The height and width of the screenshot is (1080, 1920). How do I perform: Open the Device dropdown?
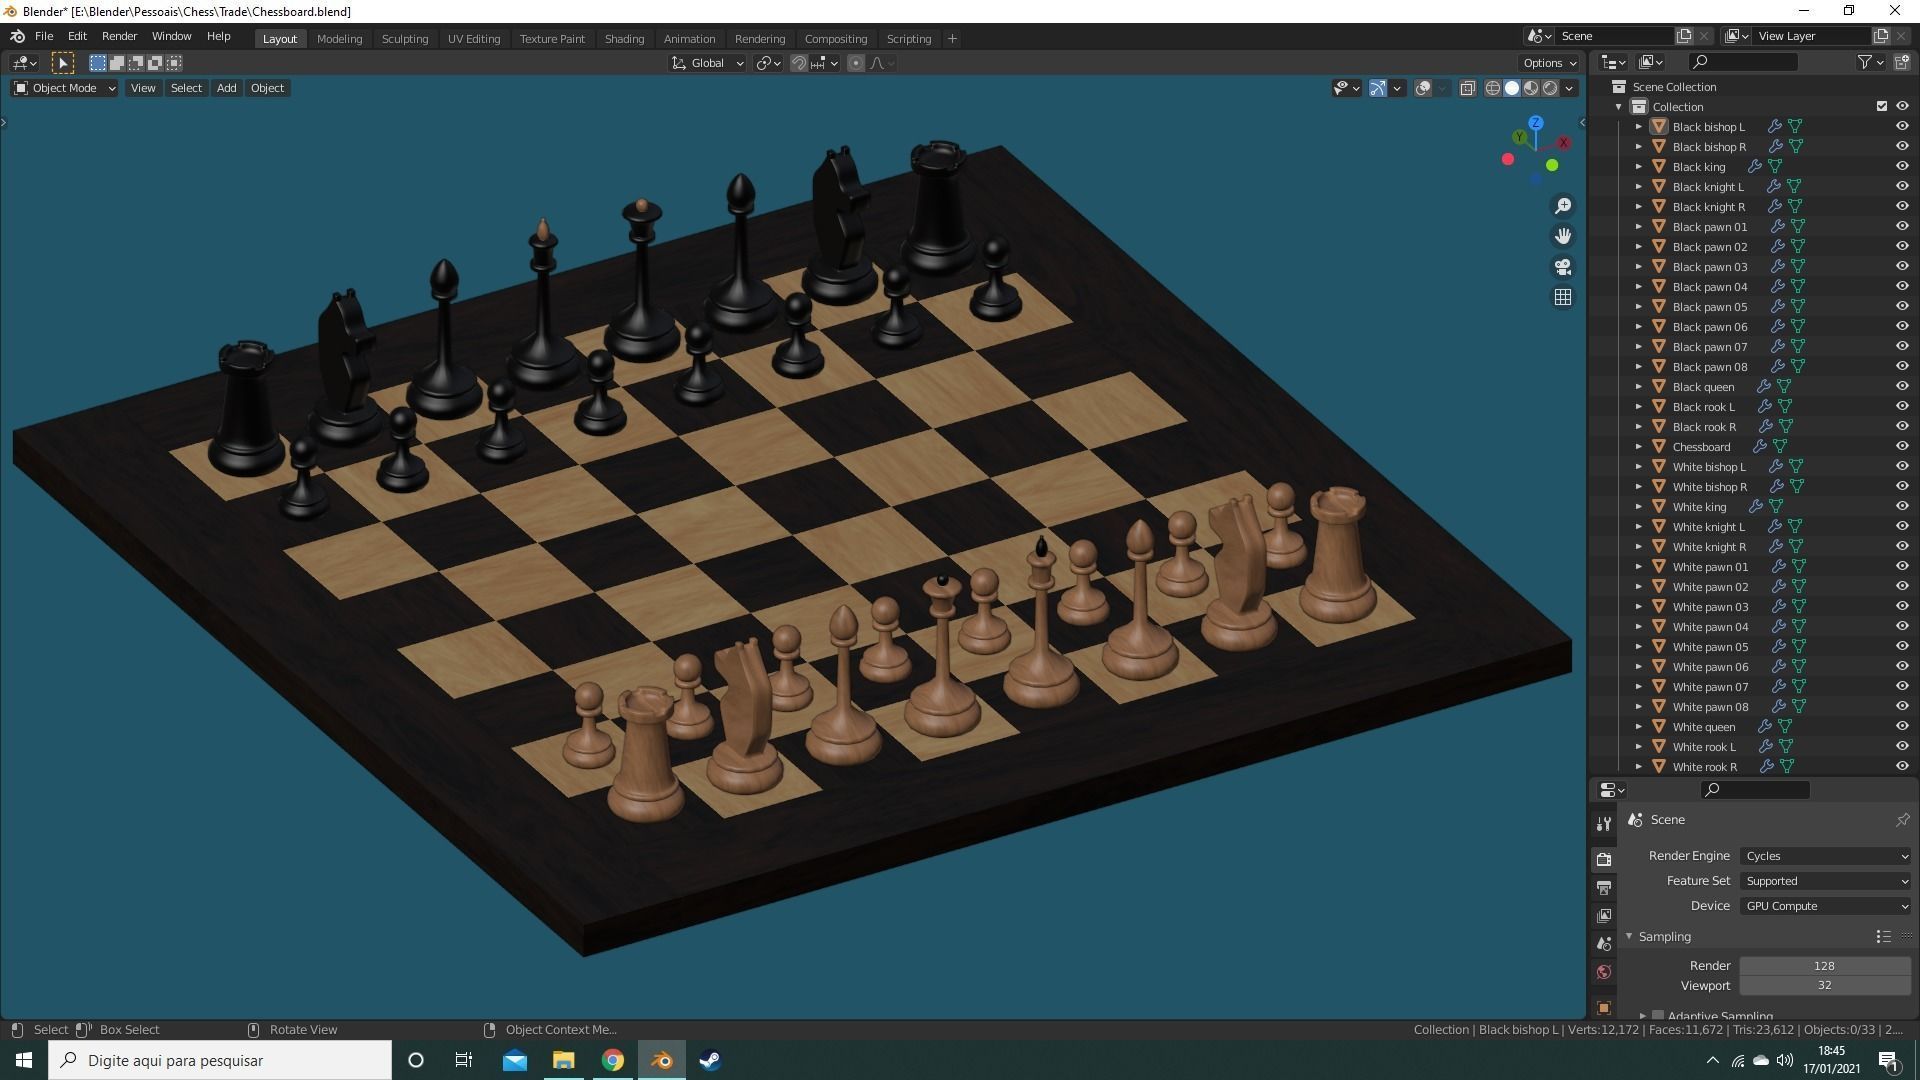1825,906
